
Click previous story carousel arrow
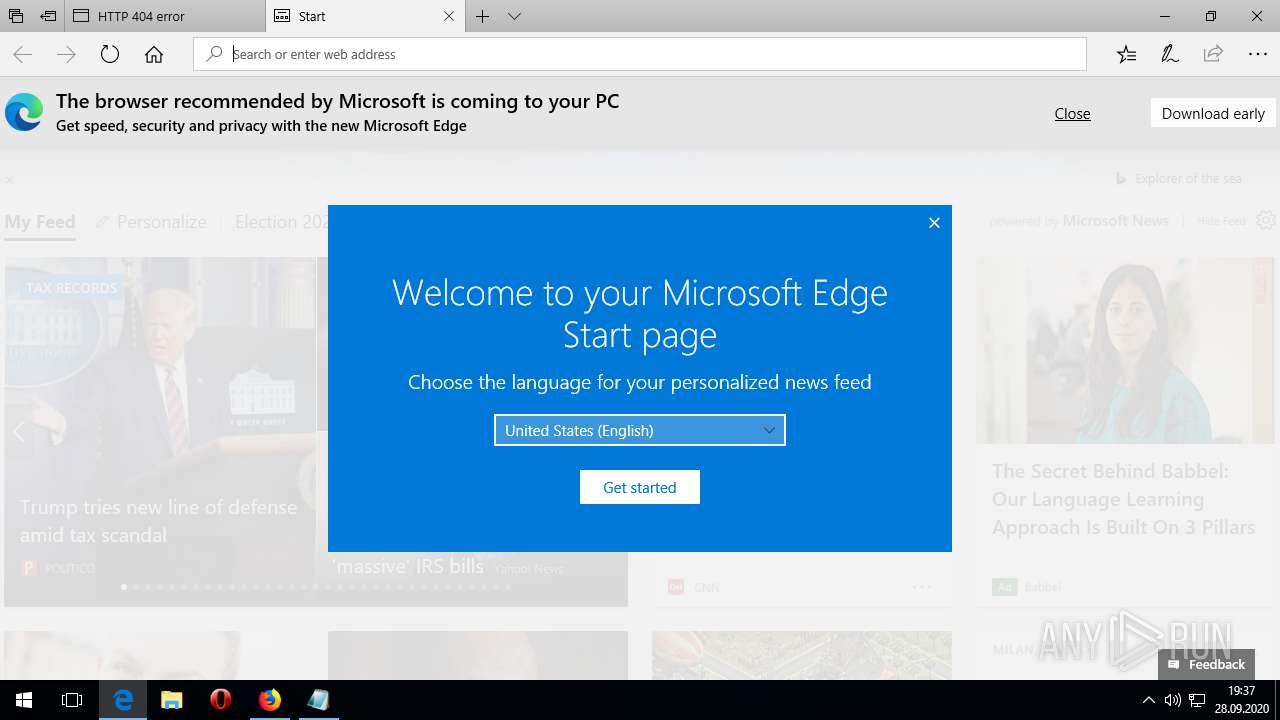(18, 432)
